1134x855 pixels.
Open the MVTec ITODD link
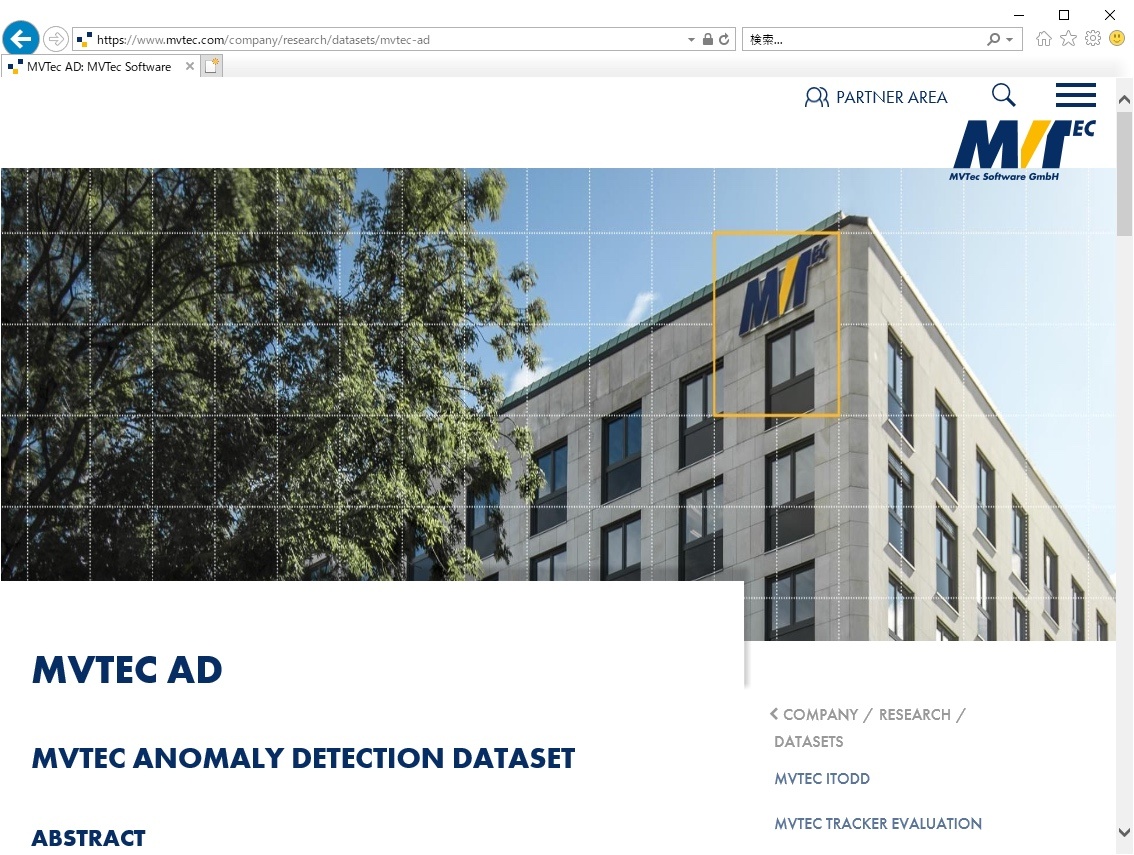coord(822,778)
